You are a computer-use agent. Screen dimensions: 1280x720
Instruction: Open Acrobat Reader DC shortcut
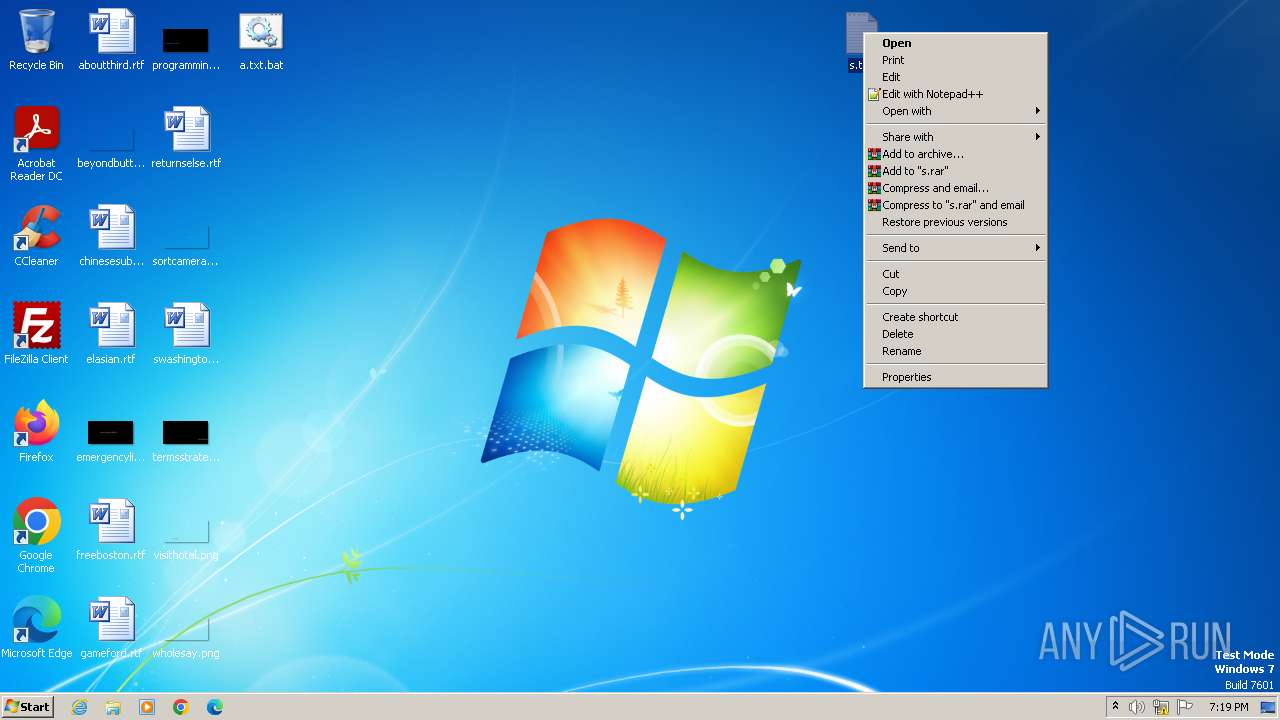click(36, 144)
